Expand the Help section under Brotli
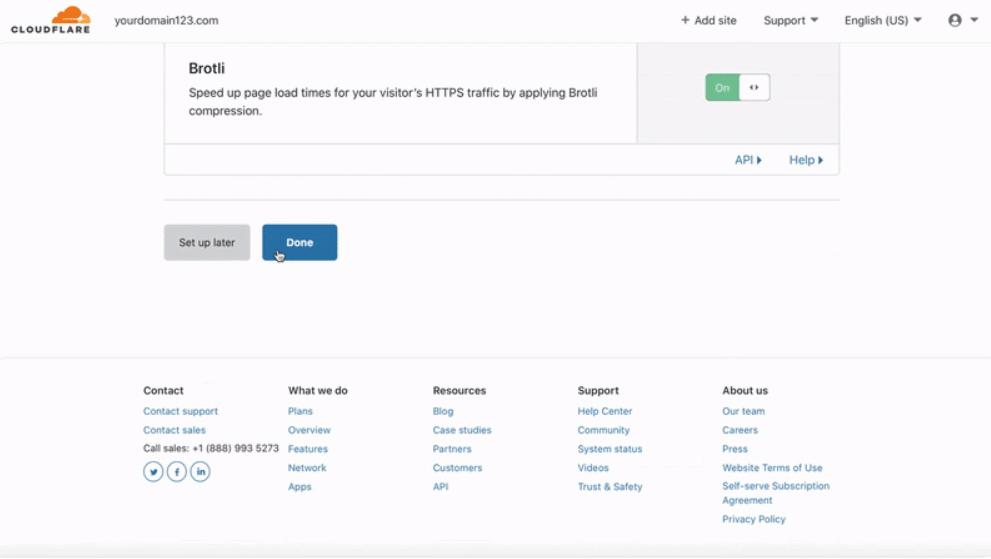The height and width of the screenshot is (559, 991). coord(805,160)
